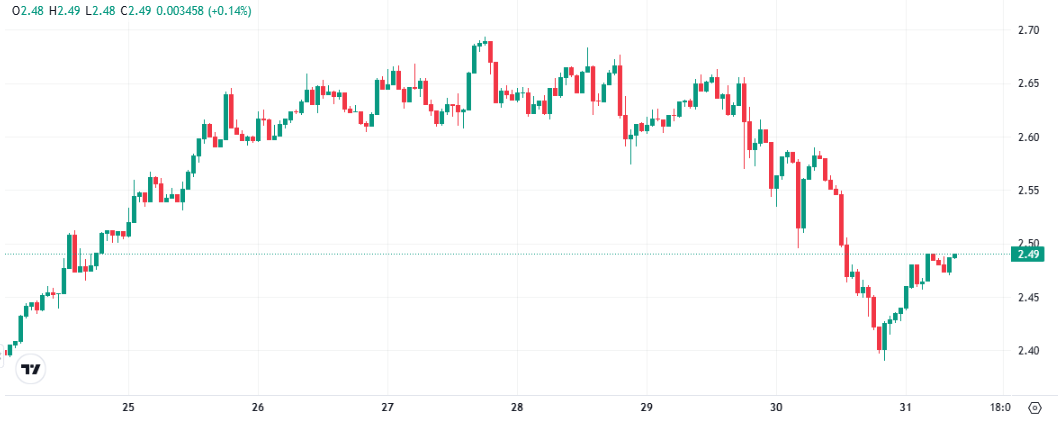Image resolution: width=1061 pixels, height=429 pixels.
Task: Click the 18:00 time axis label
Action: (x=999, y=408)
